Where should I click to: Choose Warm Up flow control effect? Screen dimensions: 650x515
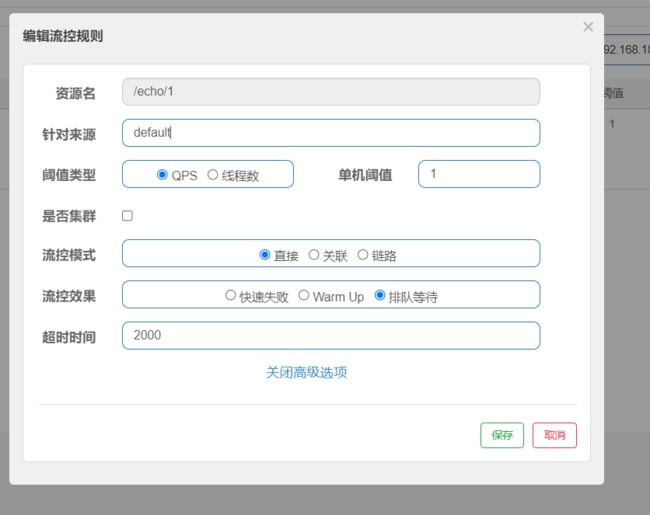[x=303, y=295]
